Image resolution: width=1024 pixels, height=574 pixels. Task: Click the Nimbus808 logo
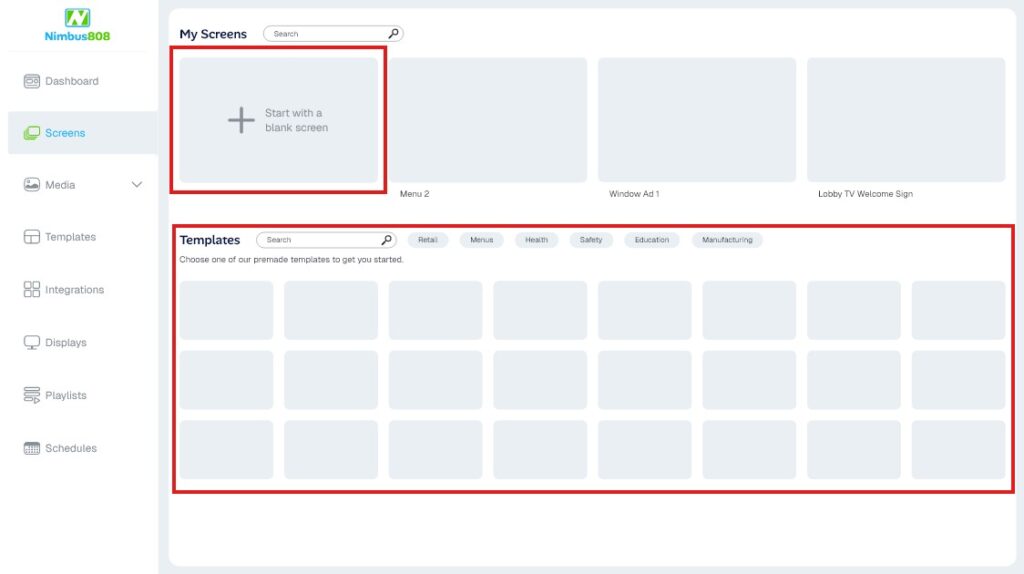[x=77, y=25]
